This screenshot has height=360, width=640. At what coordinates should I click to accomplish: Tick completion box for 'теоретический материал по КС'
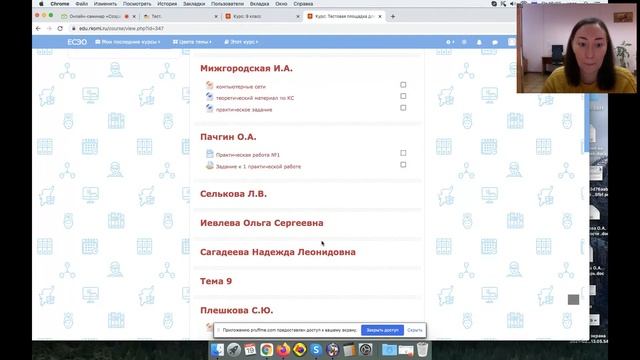tap(403, 96)
